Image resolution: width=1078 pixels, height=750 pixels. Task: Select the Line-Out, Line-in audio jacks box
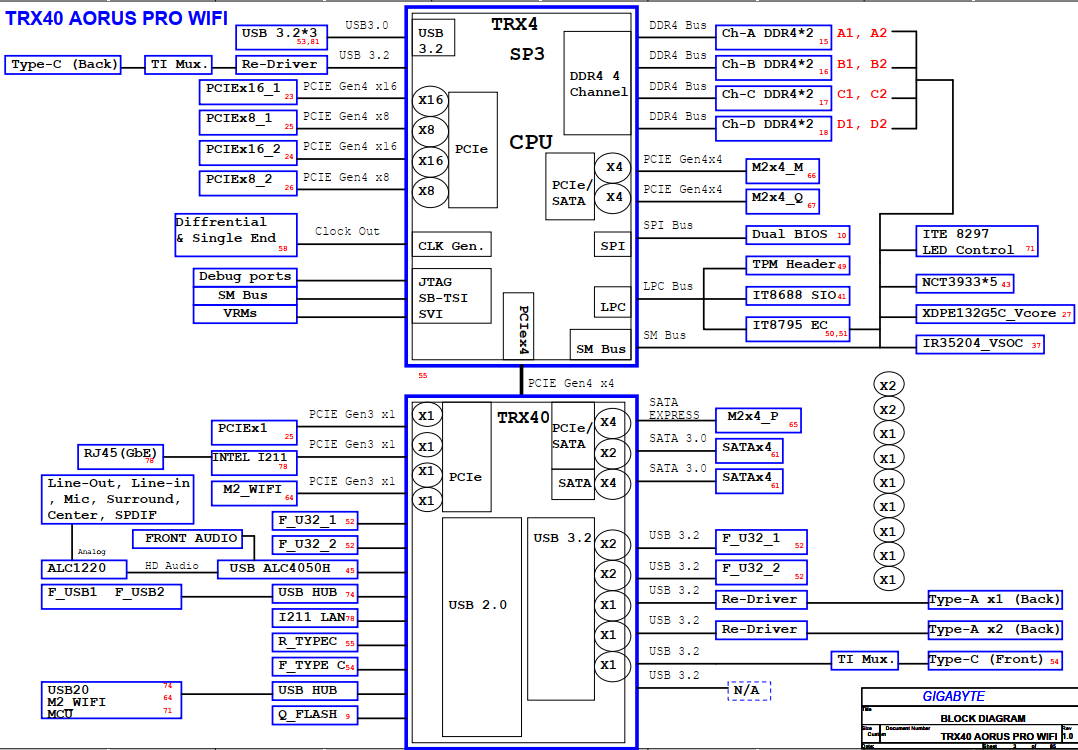118,499
